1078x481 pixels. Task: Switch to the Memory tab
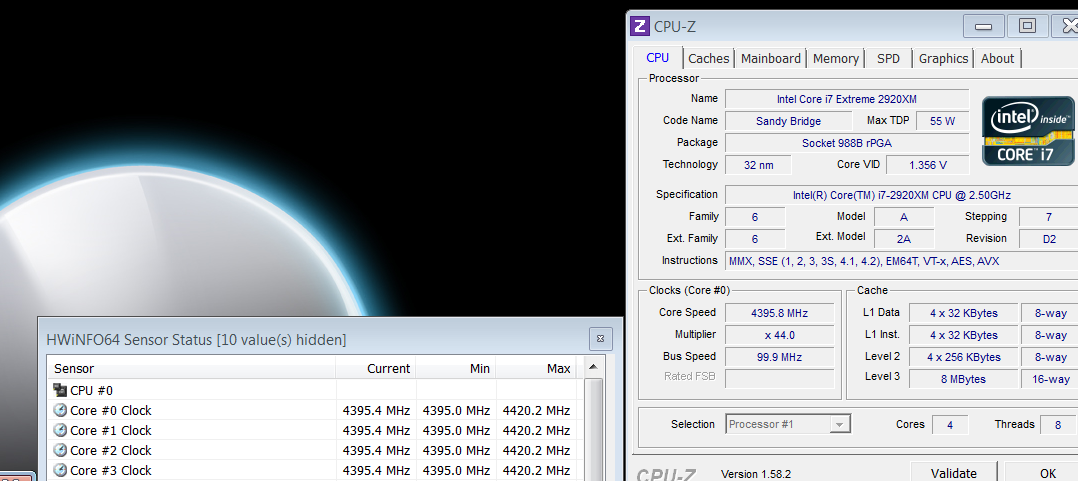(836, 58)
